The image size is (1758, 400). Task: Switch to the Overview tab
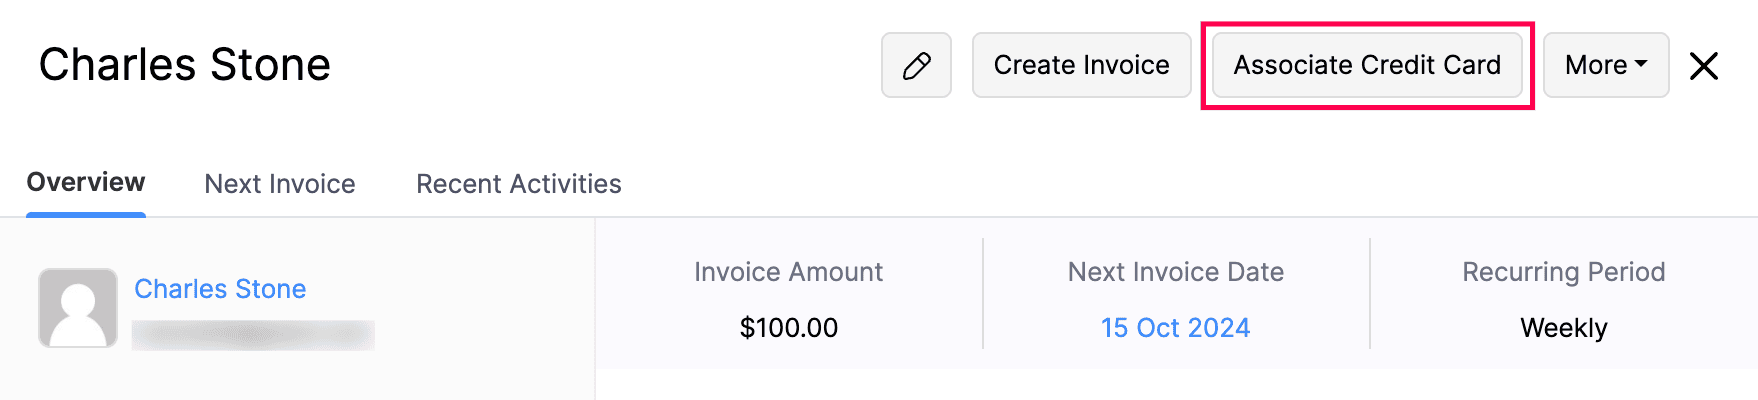click(x=86, y=182)
